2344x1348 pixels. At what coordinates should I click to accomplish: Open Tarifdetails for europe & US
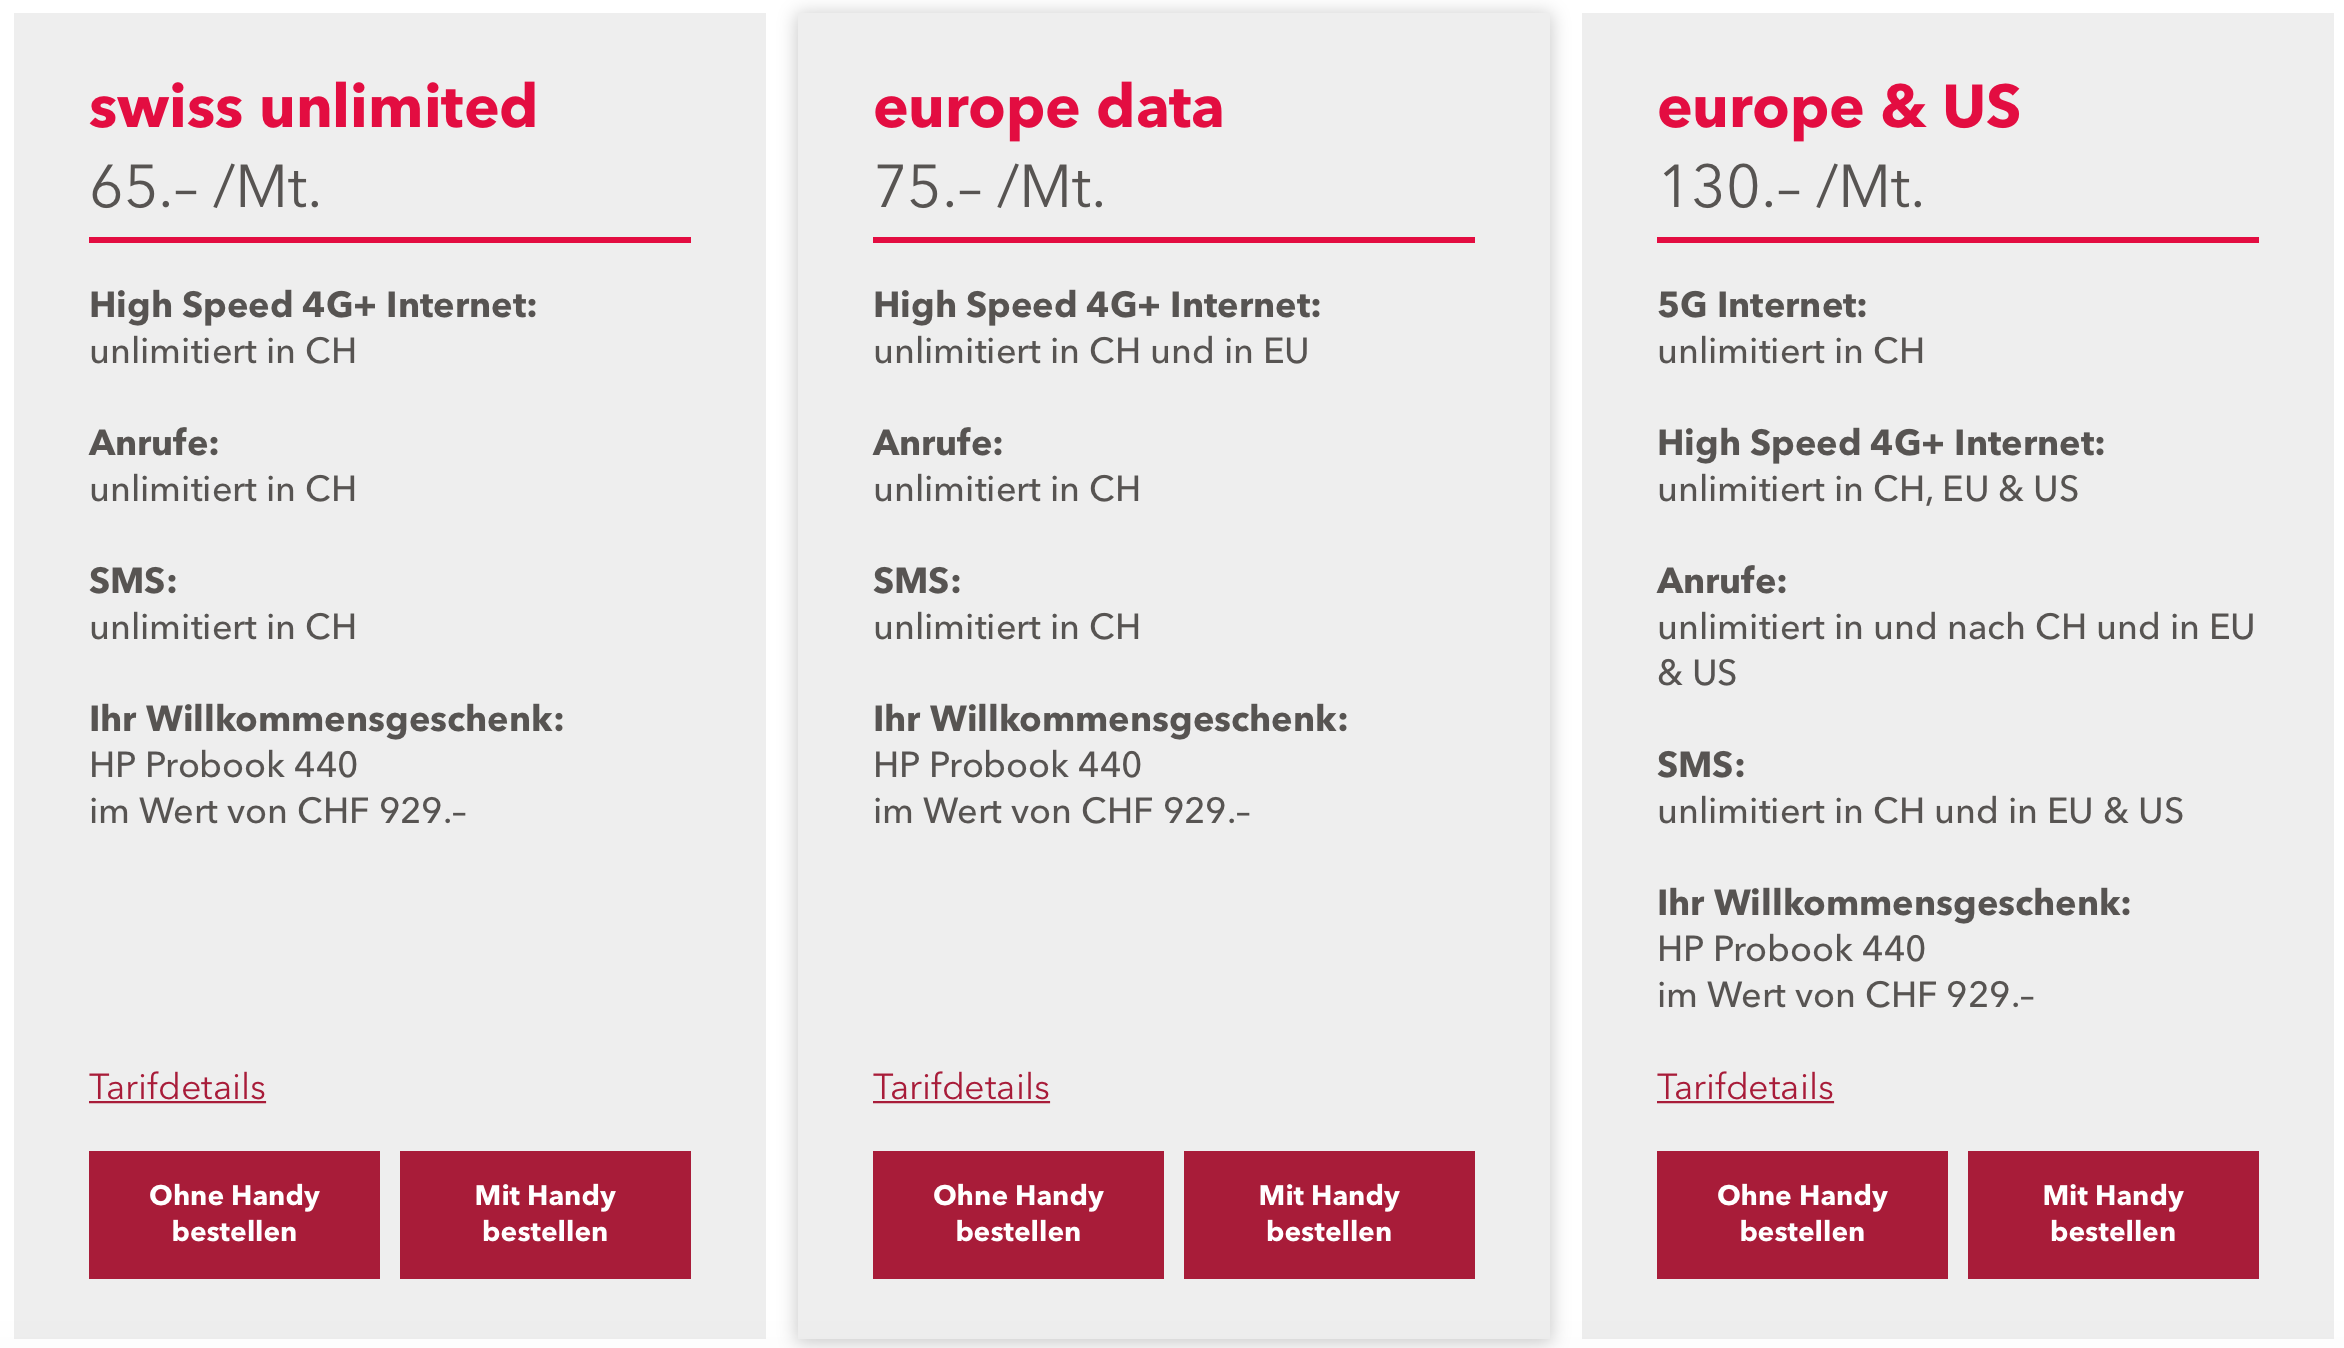1745,1086
